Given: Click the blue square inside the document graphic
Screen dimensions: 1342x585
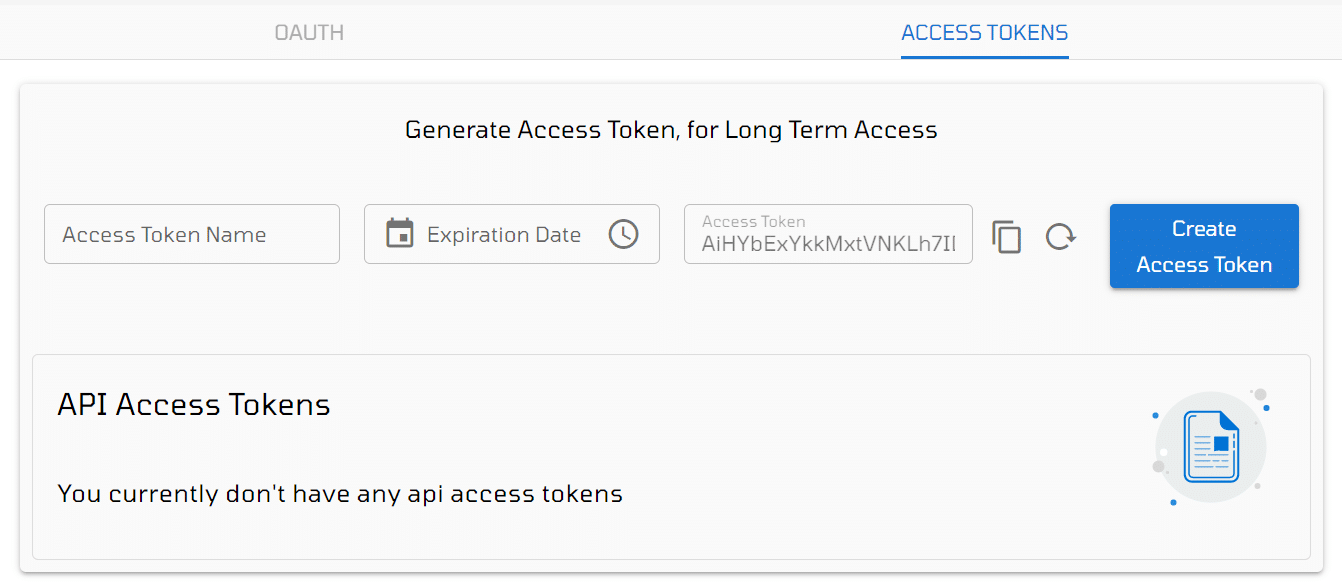Looking at the screenshot, I should pos(1220,443).
